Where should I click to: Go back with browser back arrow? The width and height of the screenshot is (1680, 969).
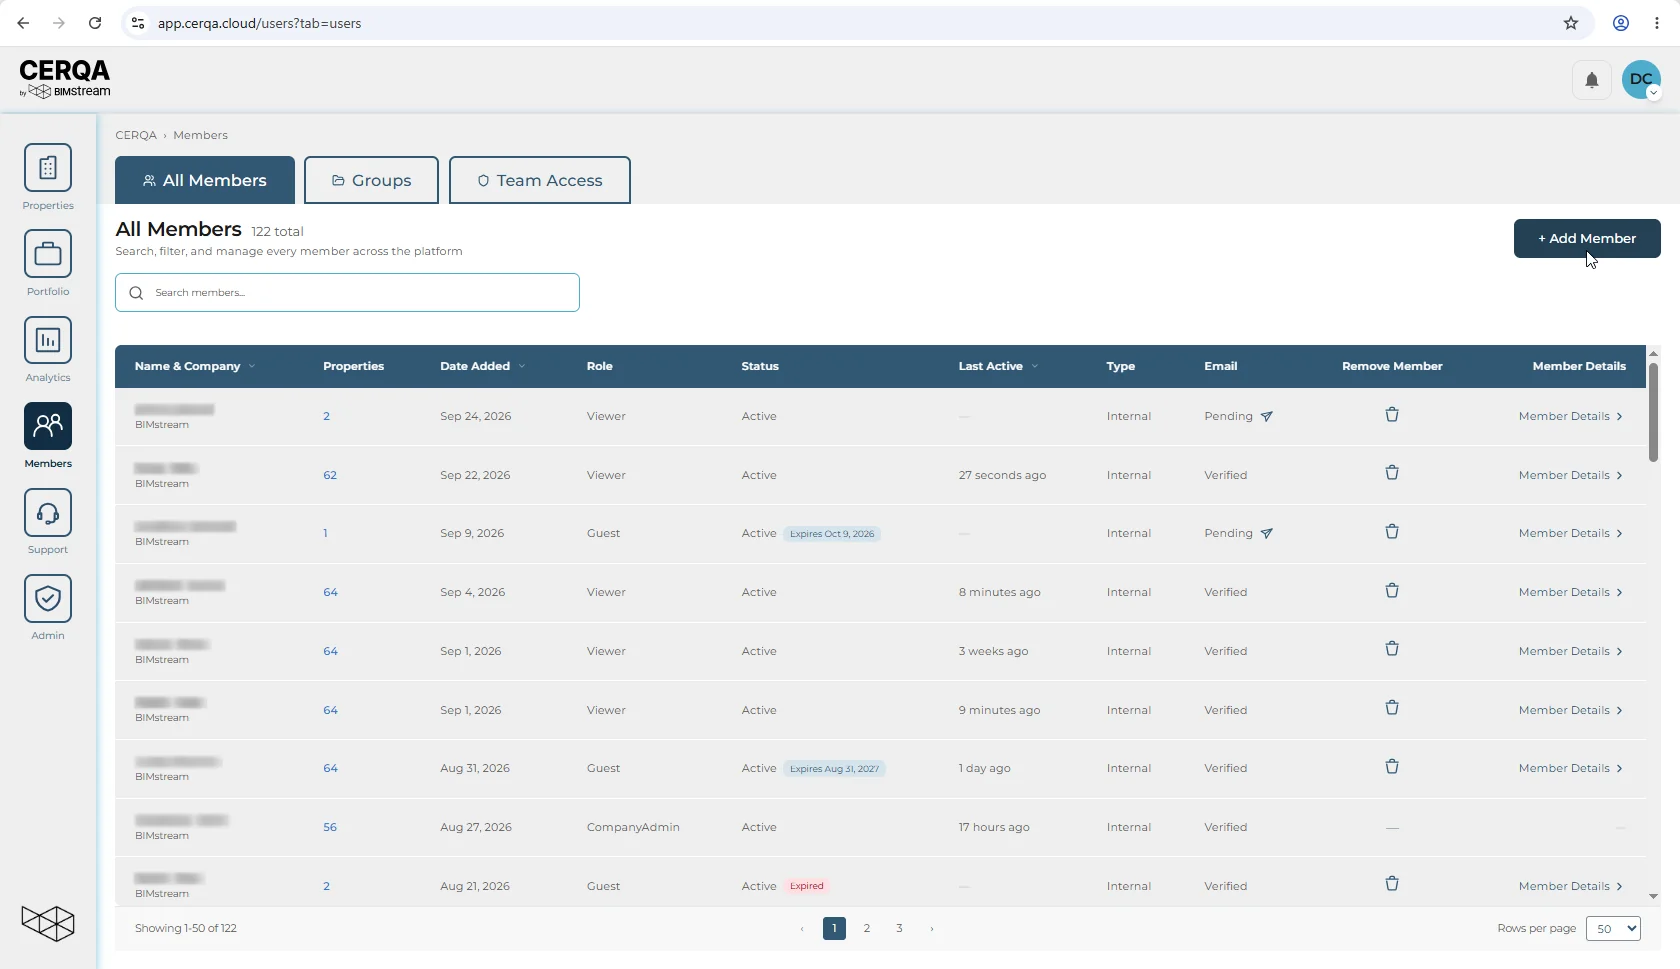[23, 23]
